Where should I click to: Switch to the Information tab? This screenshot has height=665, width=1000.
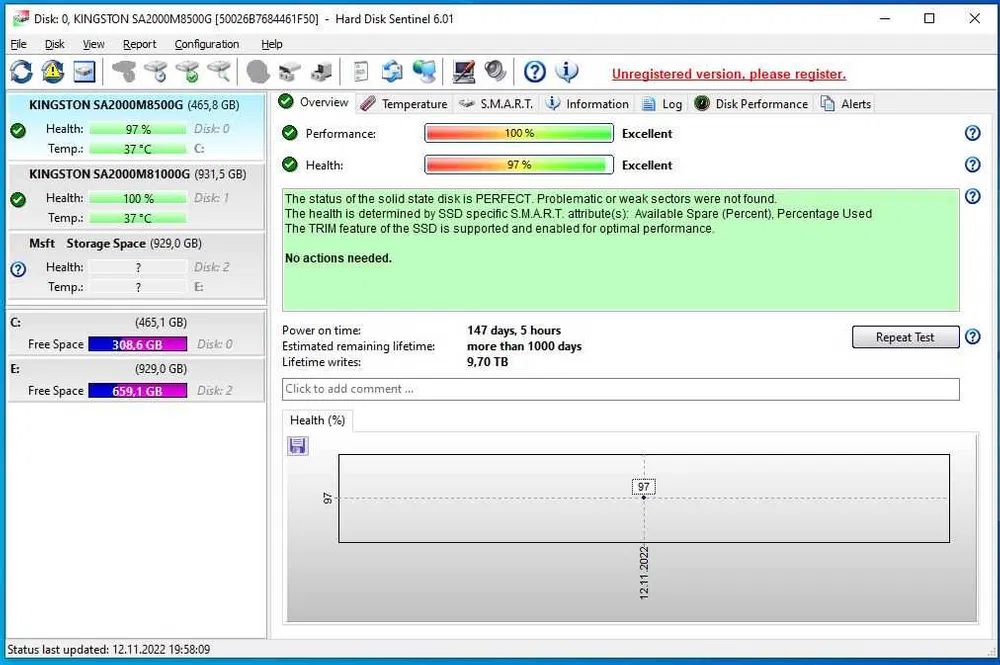coord(587,104)
